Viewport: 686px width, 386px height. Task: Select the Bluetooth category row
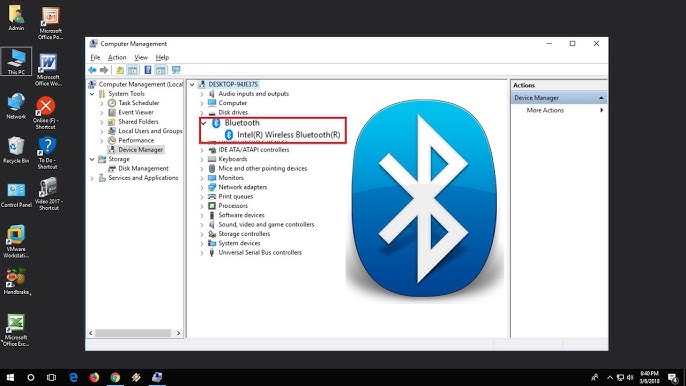click(x=242, y=123)
